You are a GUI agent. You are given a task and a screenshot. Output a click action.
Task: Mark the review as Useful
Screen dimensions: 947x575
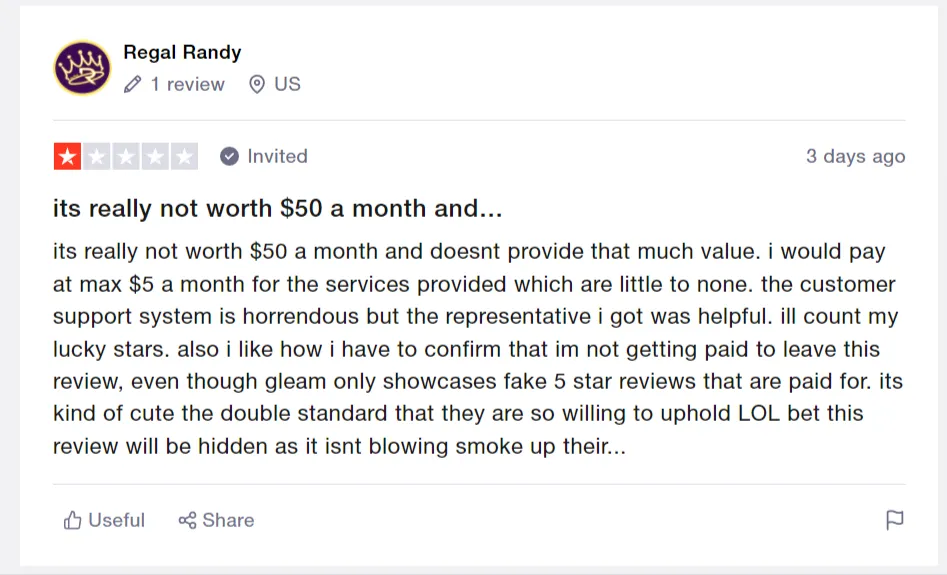tap(104, 520)
